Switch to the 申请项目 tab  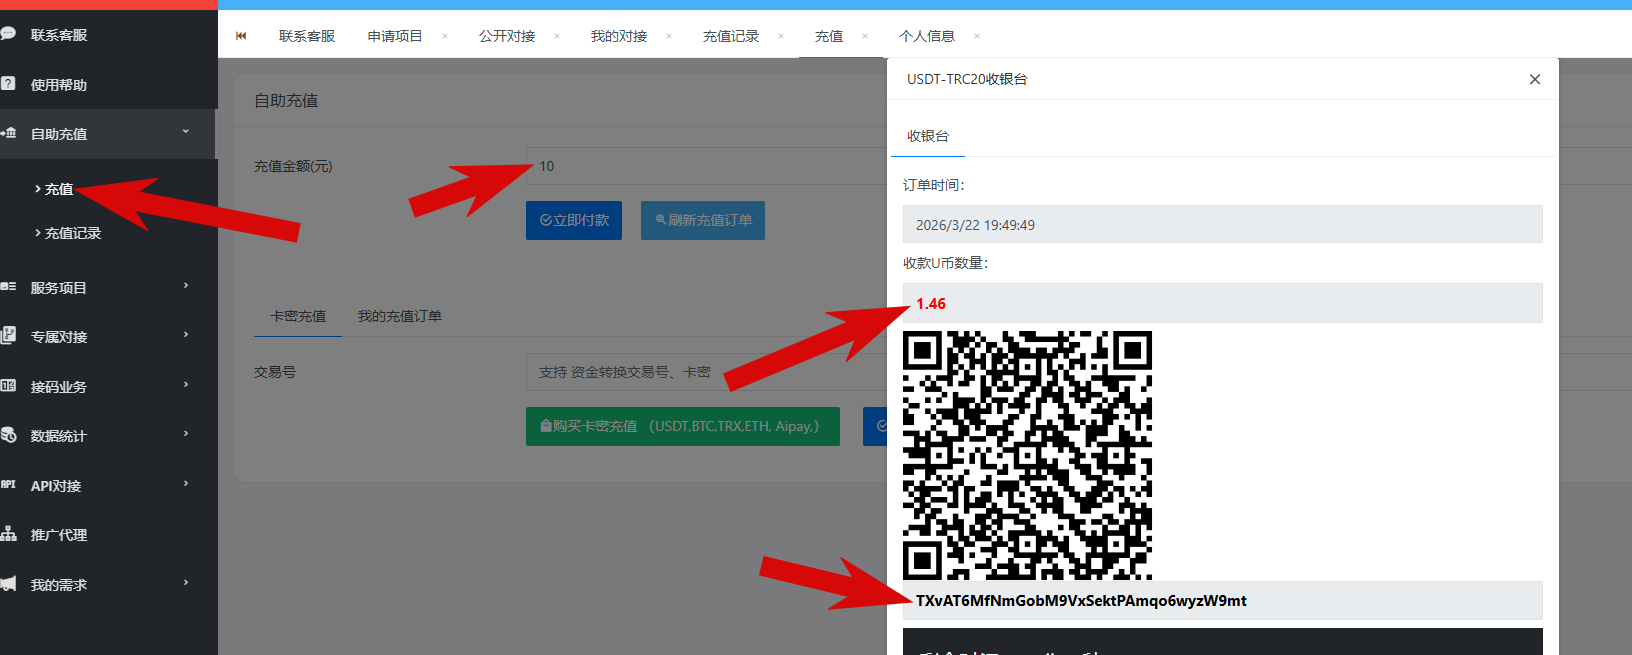tap(395, 36)
